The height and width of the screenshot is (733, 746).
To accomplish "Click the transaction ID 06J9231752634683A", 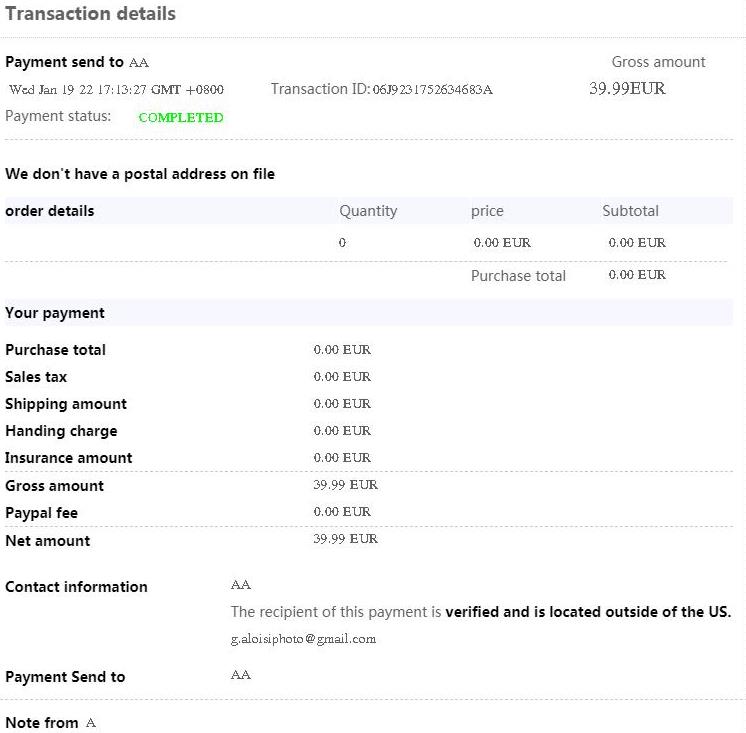I will [x=432, y=90].
